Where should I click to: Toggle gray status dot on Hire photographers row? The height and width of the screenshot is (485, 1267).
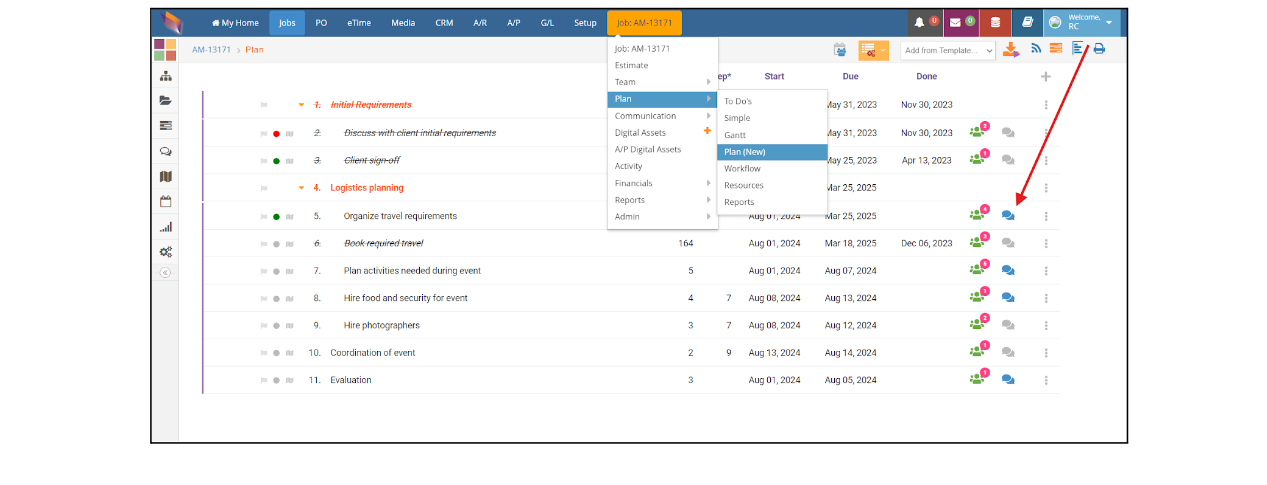276,326
